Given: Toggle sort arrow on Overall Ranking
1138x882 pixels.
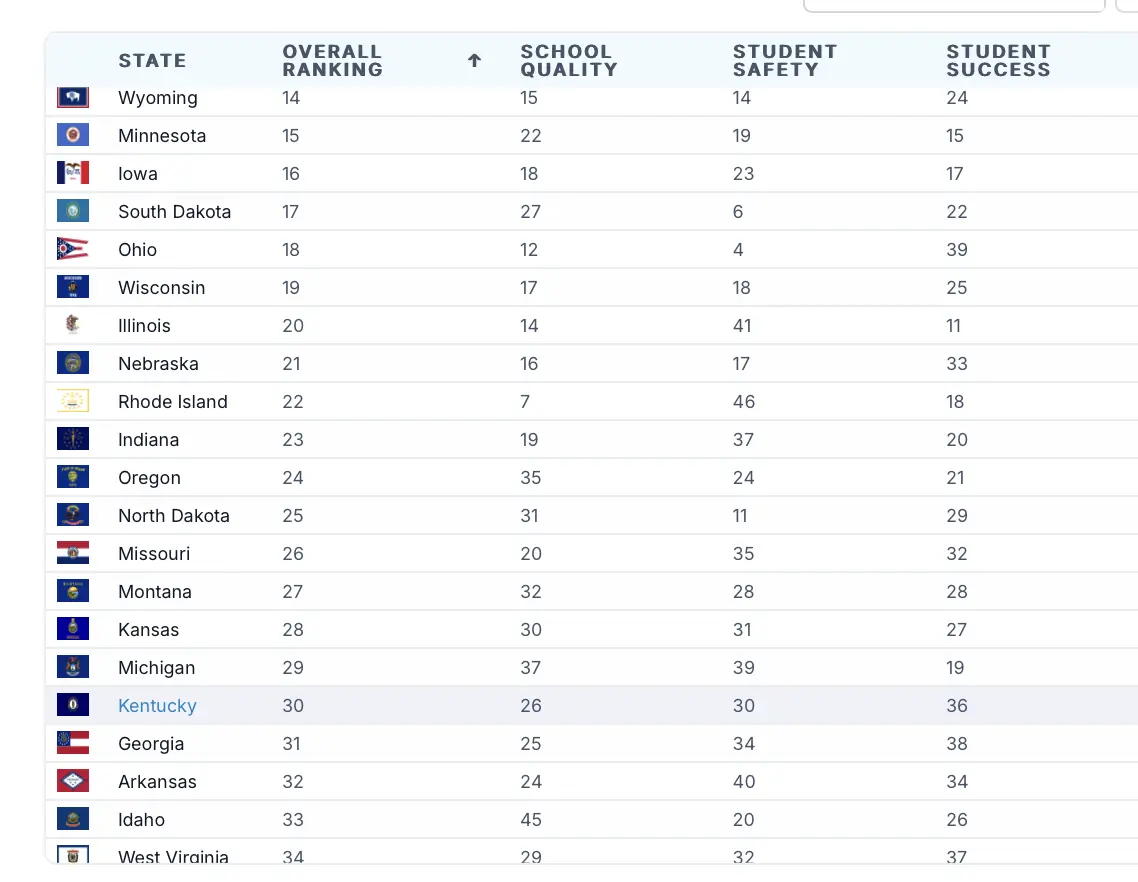Looking at the screenshot, I should pyautogui.click(x=474, y=61).
